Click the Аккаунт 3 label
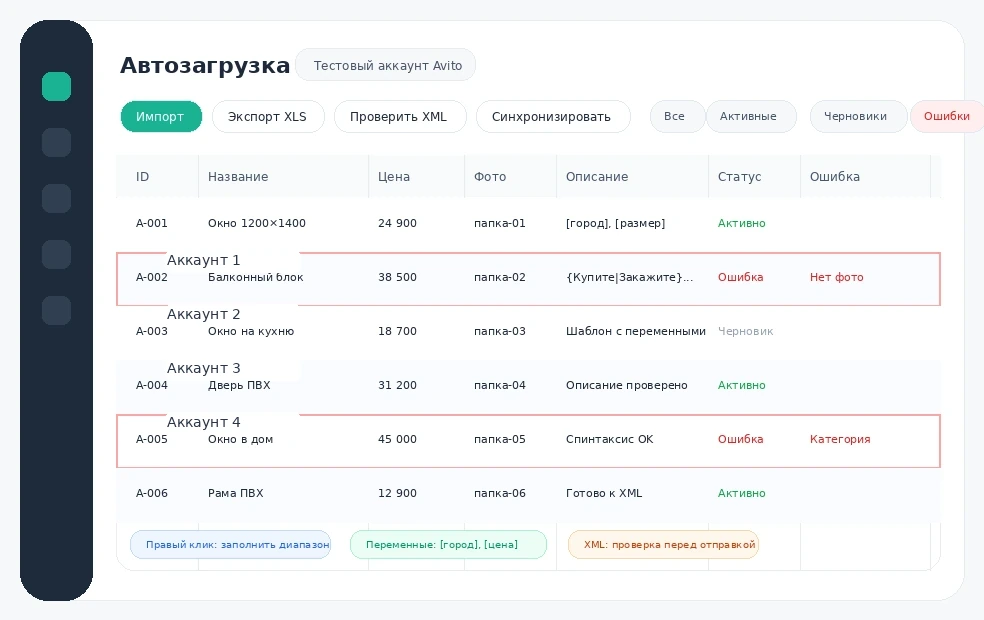Screen dimensions: 984x620 [203, 368]
